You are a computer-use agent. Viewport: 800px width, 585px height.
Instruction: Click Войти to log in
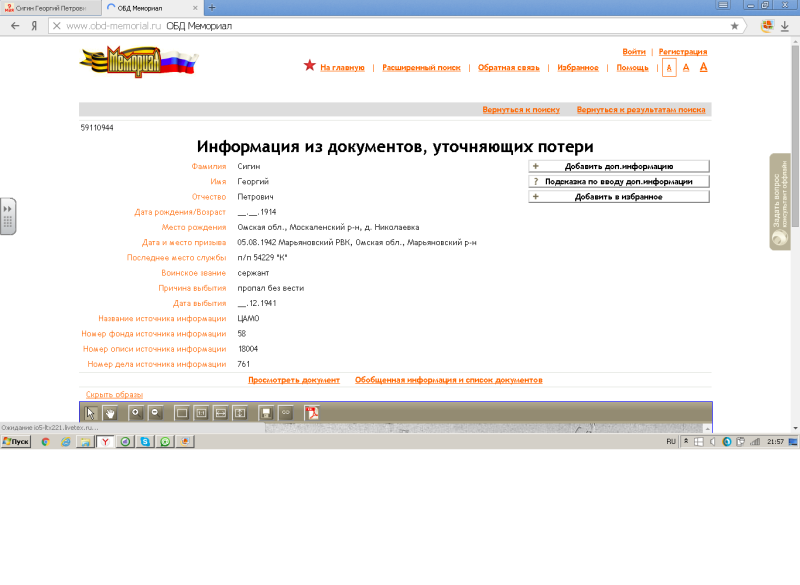(x=634, y=52)
